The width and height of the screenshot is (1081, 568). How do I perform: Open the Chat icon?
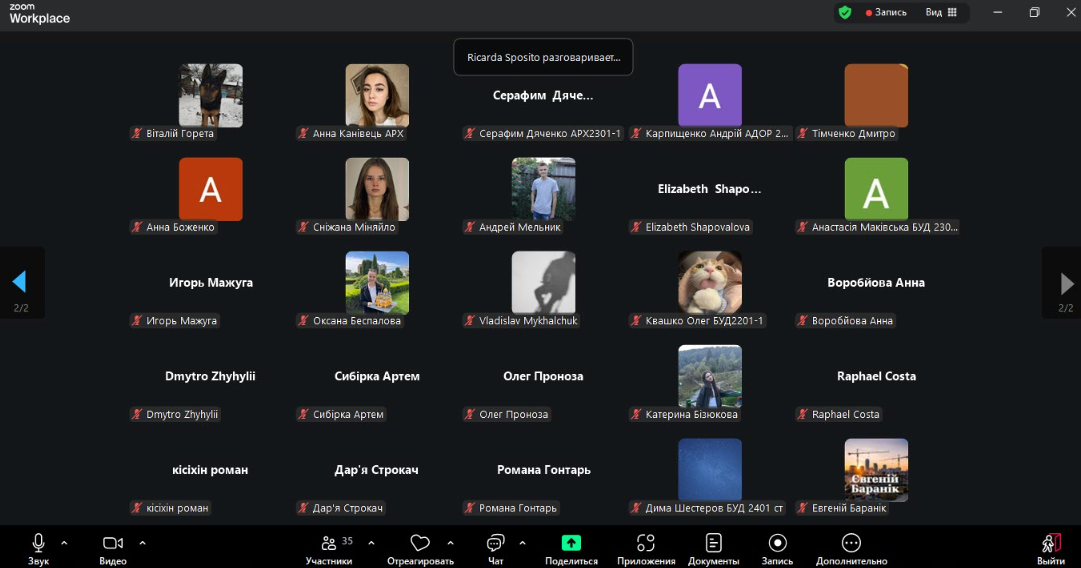tap(495, 543)
